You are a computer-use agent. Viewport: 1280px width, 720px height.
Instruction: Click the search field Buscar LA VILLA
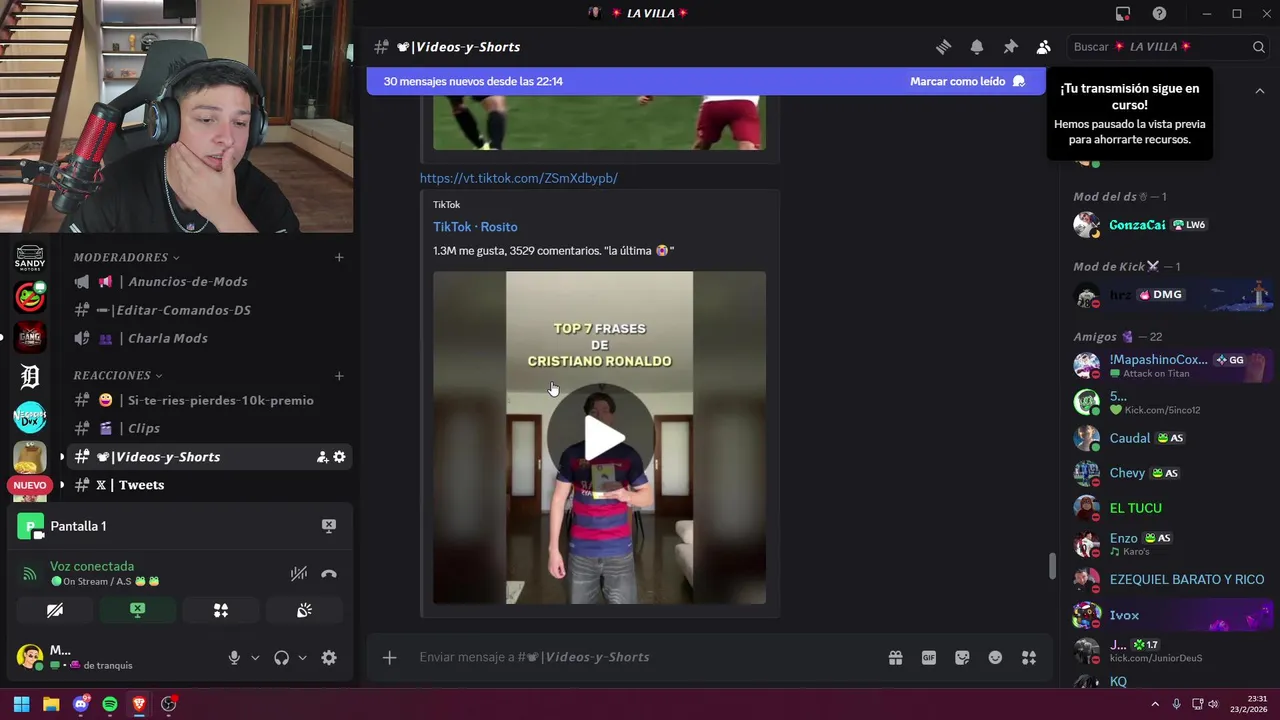tap(1169, 47)
